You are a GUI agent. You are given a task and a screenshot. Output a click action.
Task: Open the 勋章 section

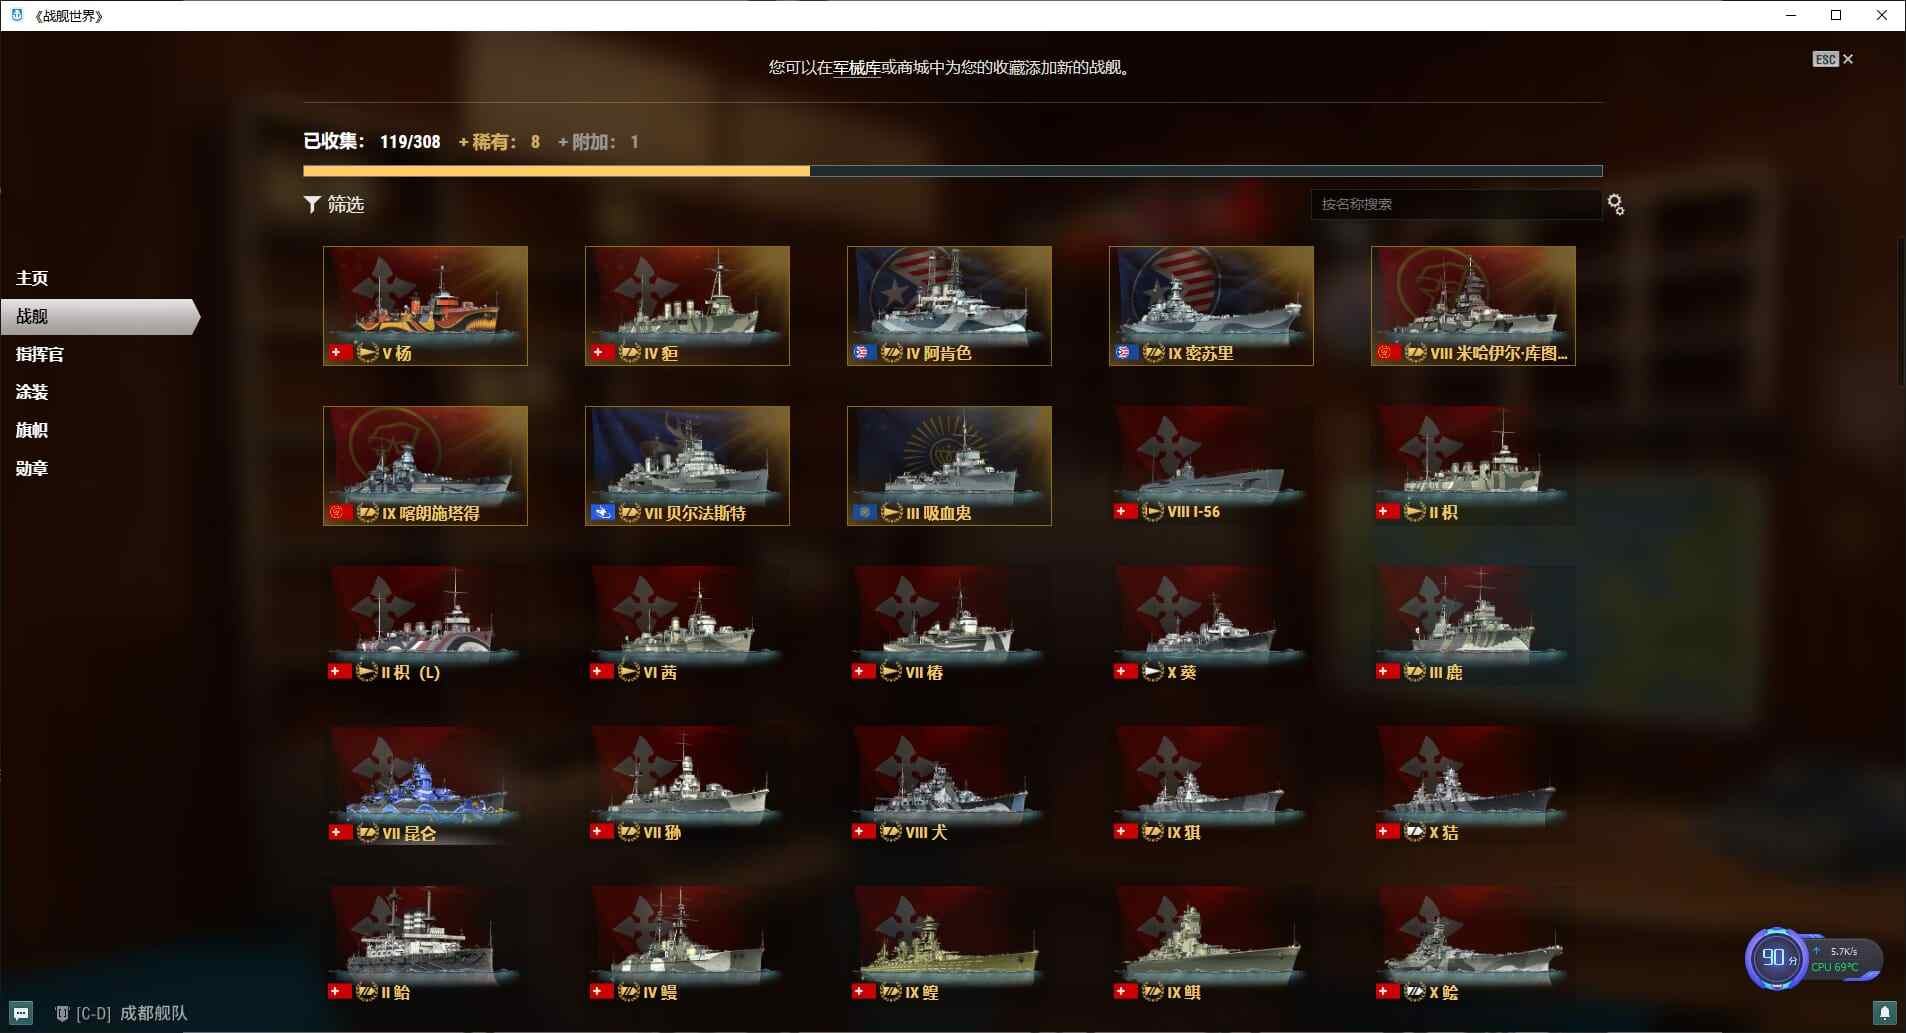coord(32,468)
